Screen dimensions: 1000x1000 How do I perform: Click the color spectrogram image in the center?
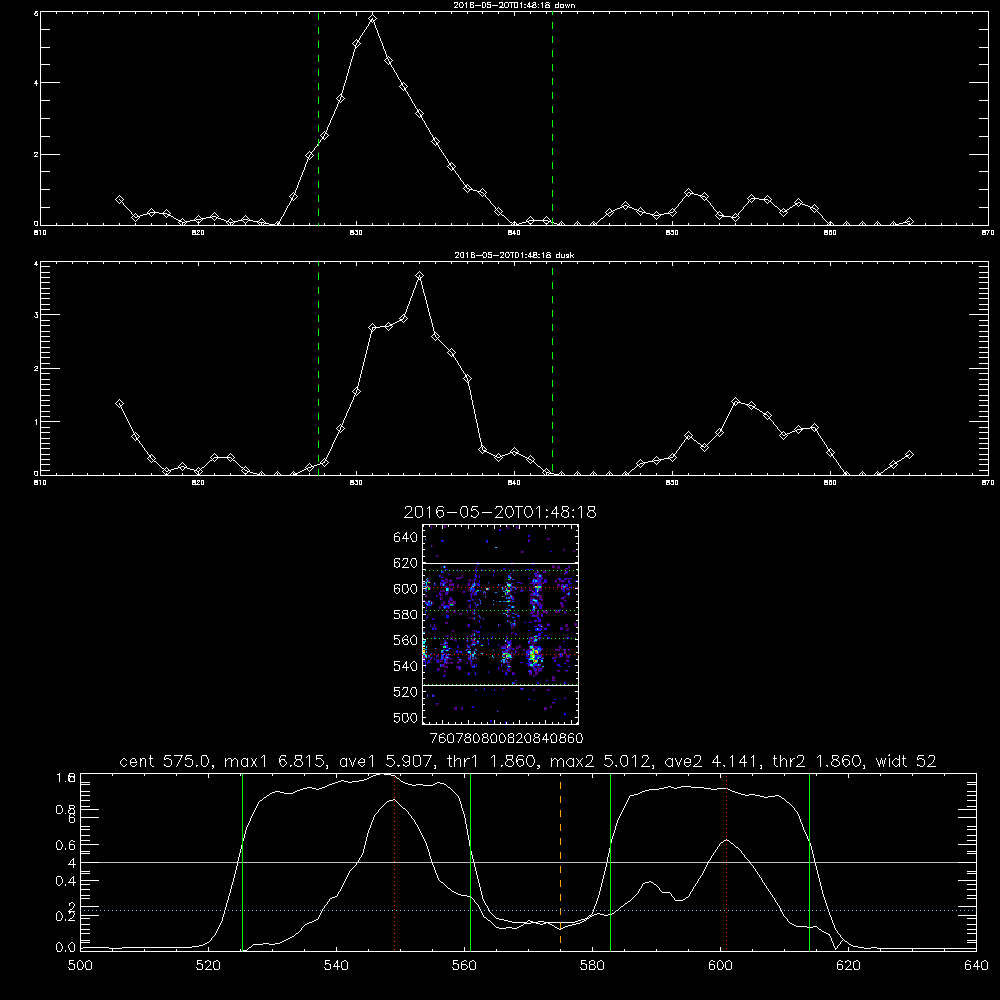(501, 624)
